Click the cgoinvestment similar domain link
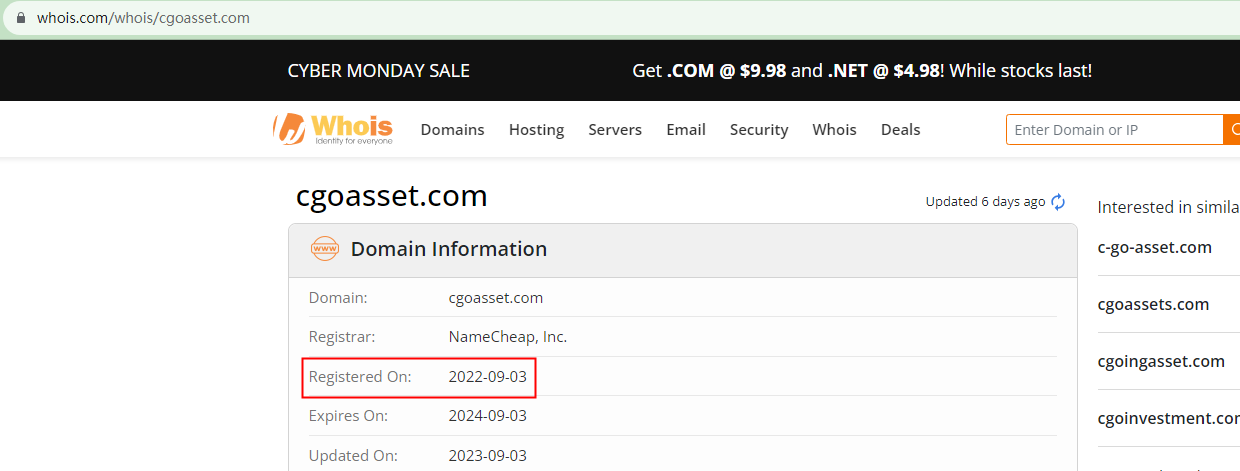This screenshot has width=1240, height=471. point(1168,418)
